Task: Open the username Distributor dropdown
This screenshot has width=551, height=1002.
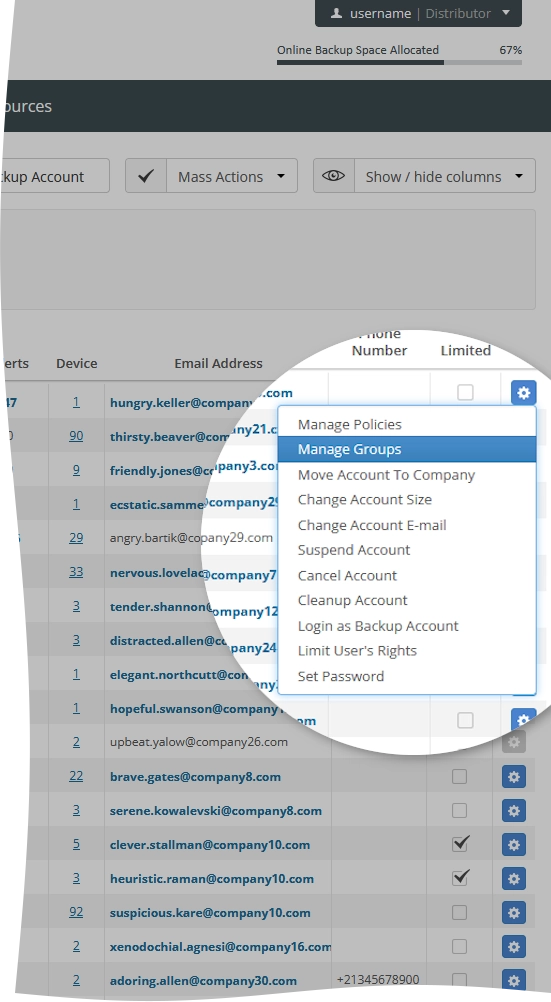Action: (x=418, y=13)
